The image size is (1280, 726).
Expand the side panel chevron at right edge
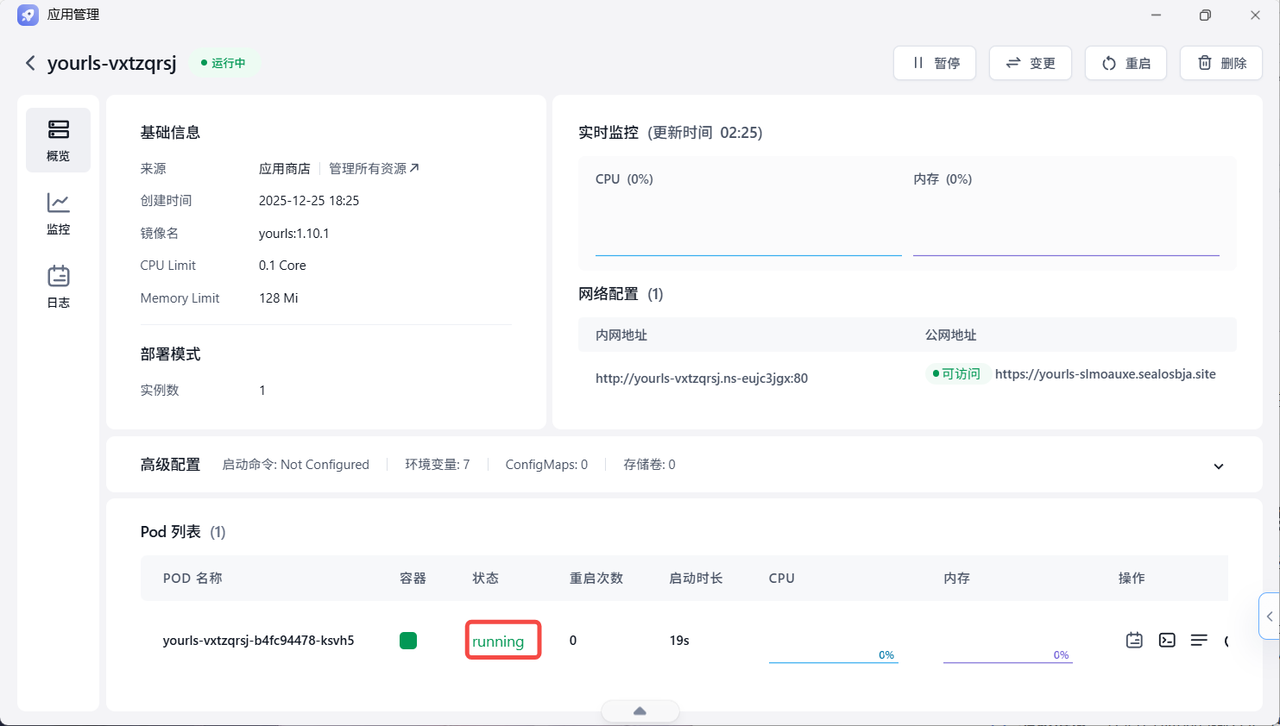point(1269,616)
